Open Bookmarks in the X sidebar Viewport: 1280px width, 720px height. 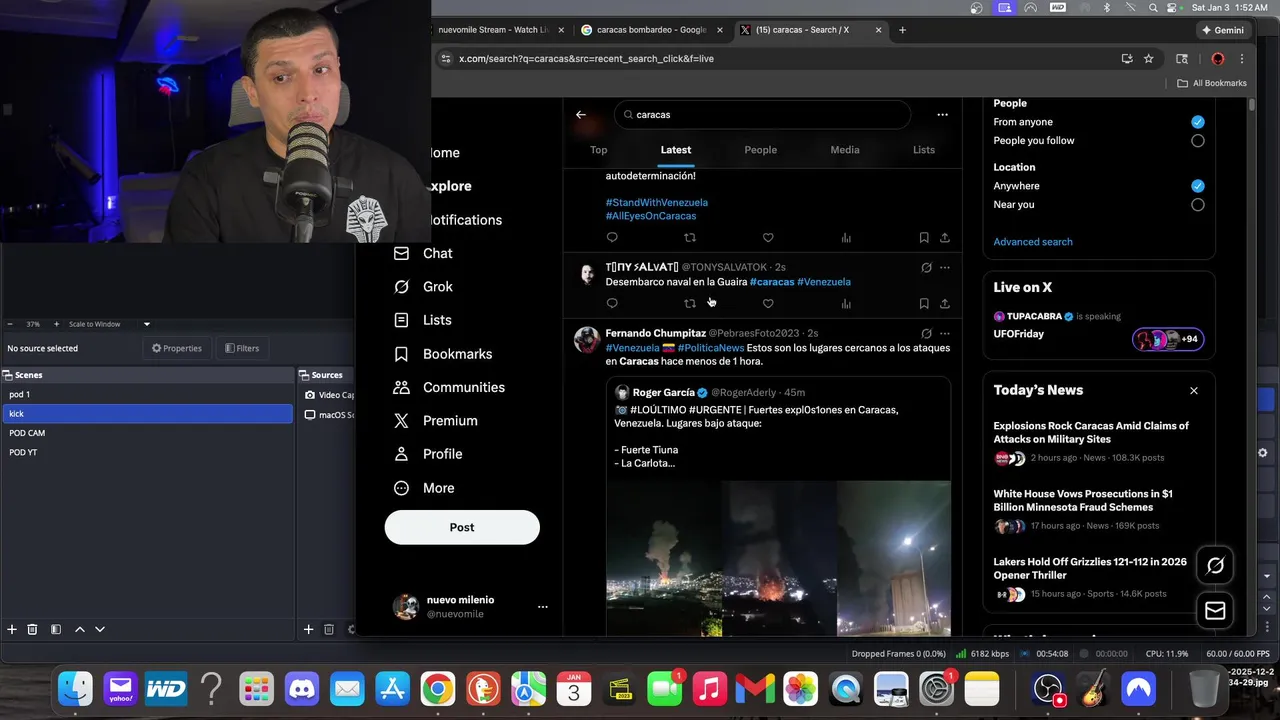click(x=443, y=354)
